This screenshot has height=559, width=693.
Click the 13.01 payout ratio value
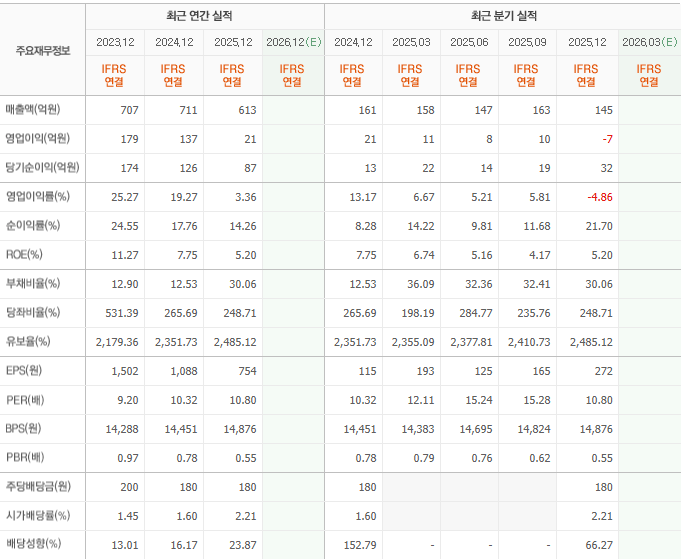[125, 545]
